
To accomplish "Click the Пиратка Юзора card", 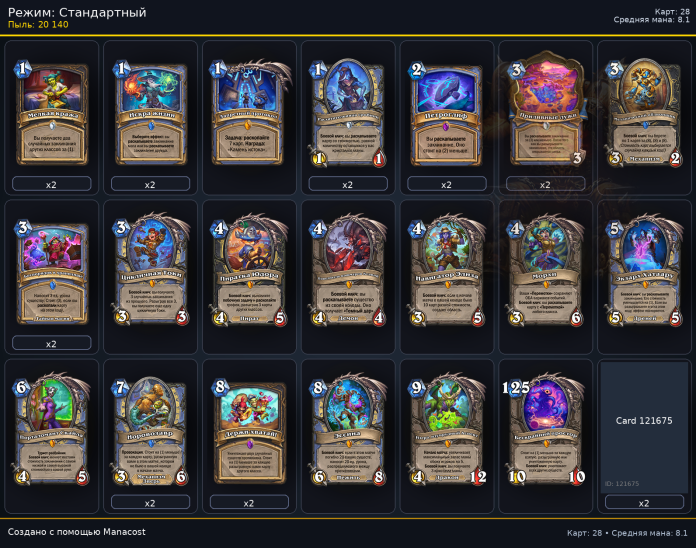I will 249,271.
